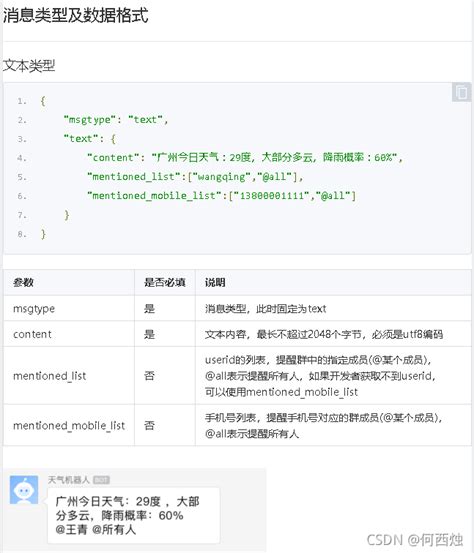
Task: Click the 天气机器人 sender name
Action: coord(69,480)
